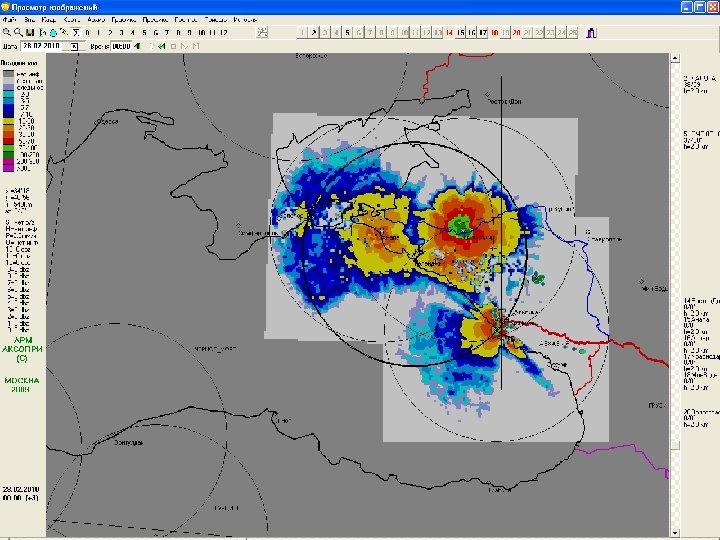Viewport: 720px width, 540px height.
Task: Click the green arrow next to time field
Action: (x=137, y=46)
